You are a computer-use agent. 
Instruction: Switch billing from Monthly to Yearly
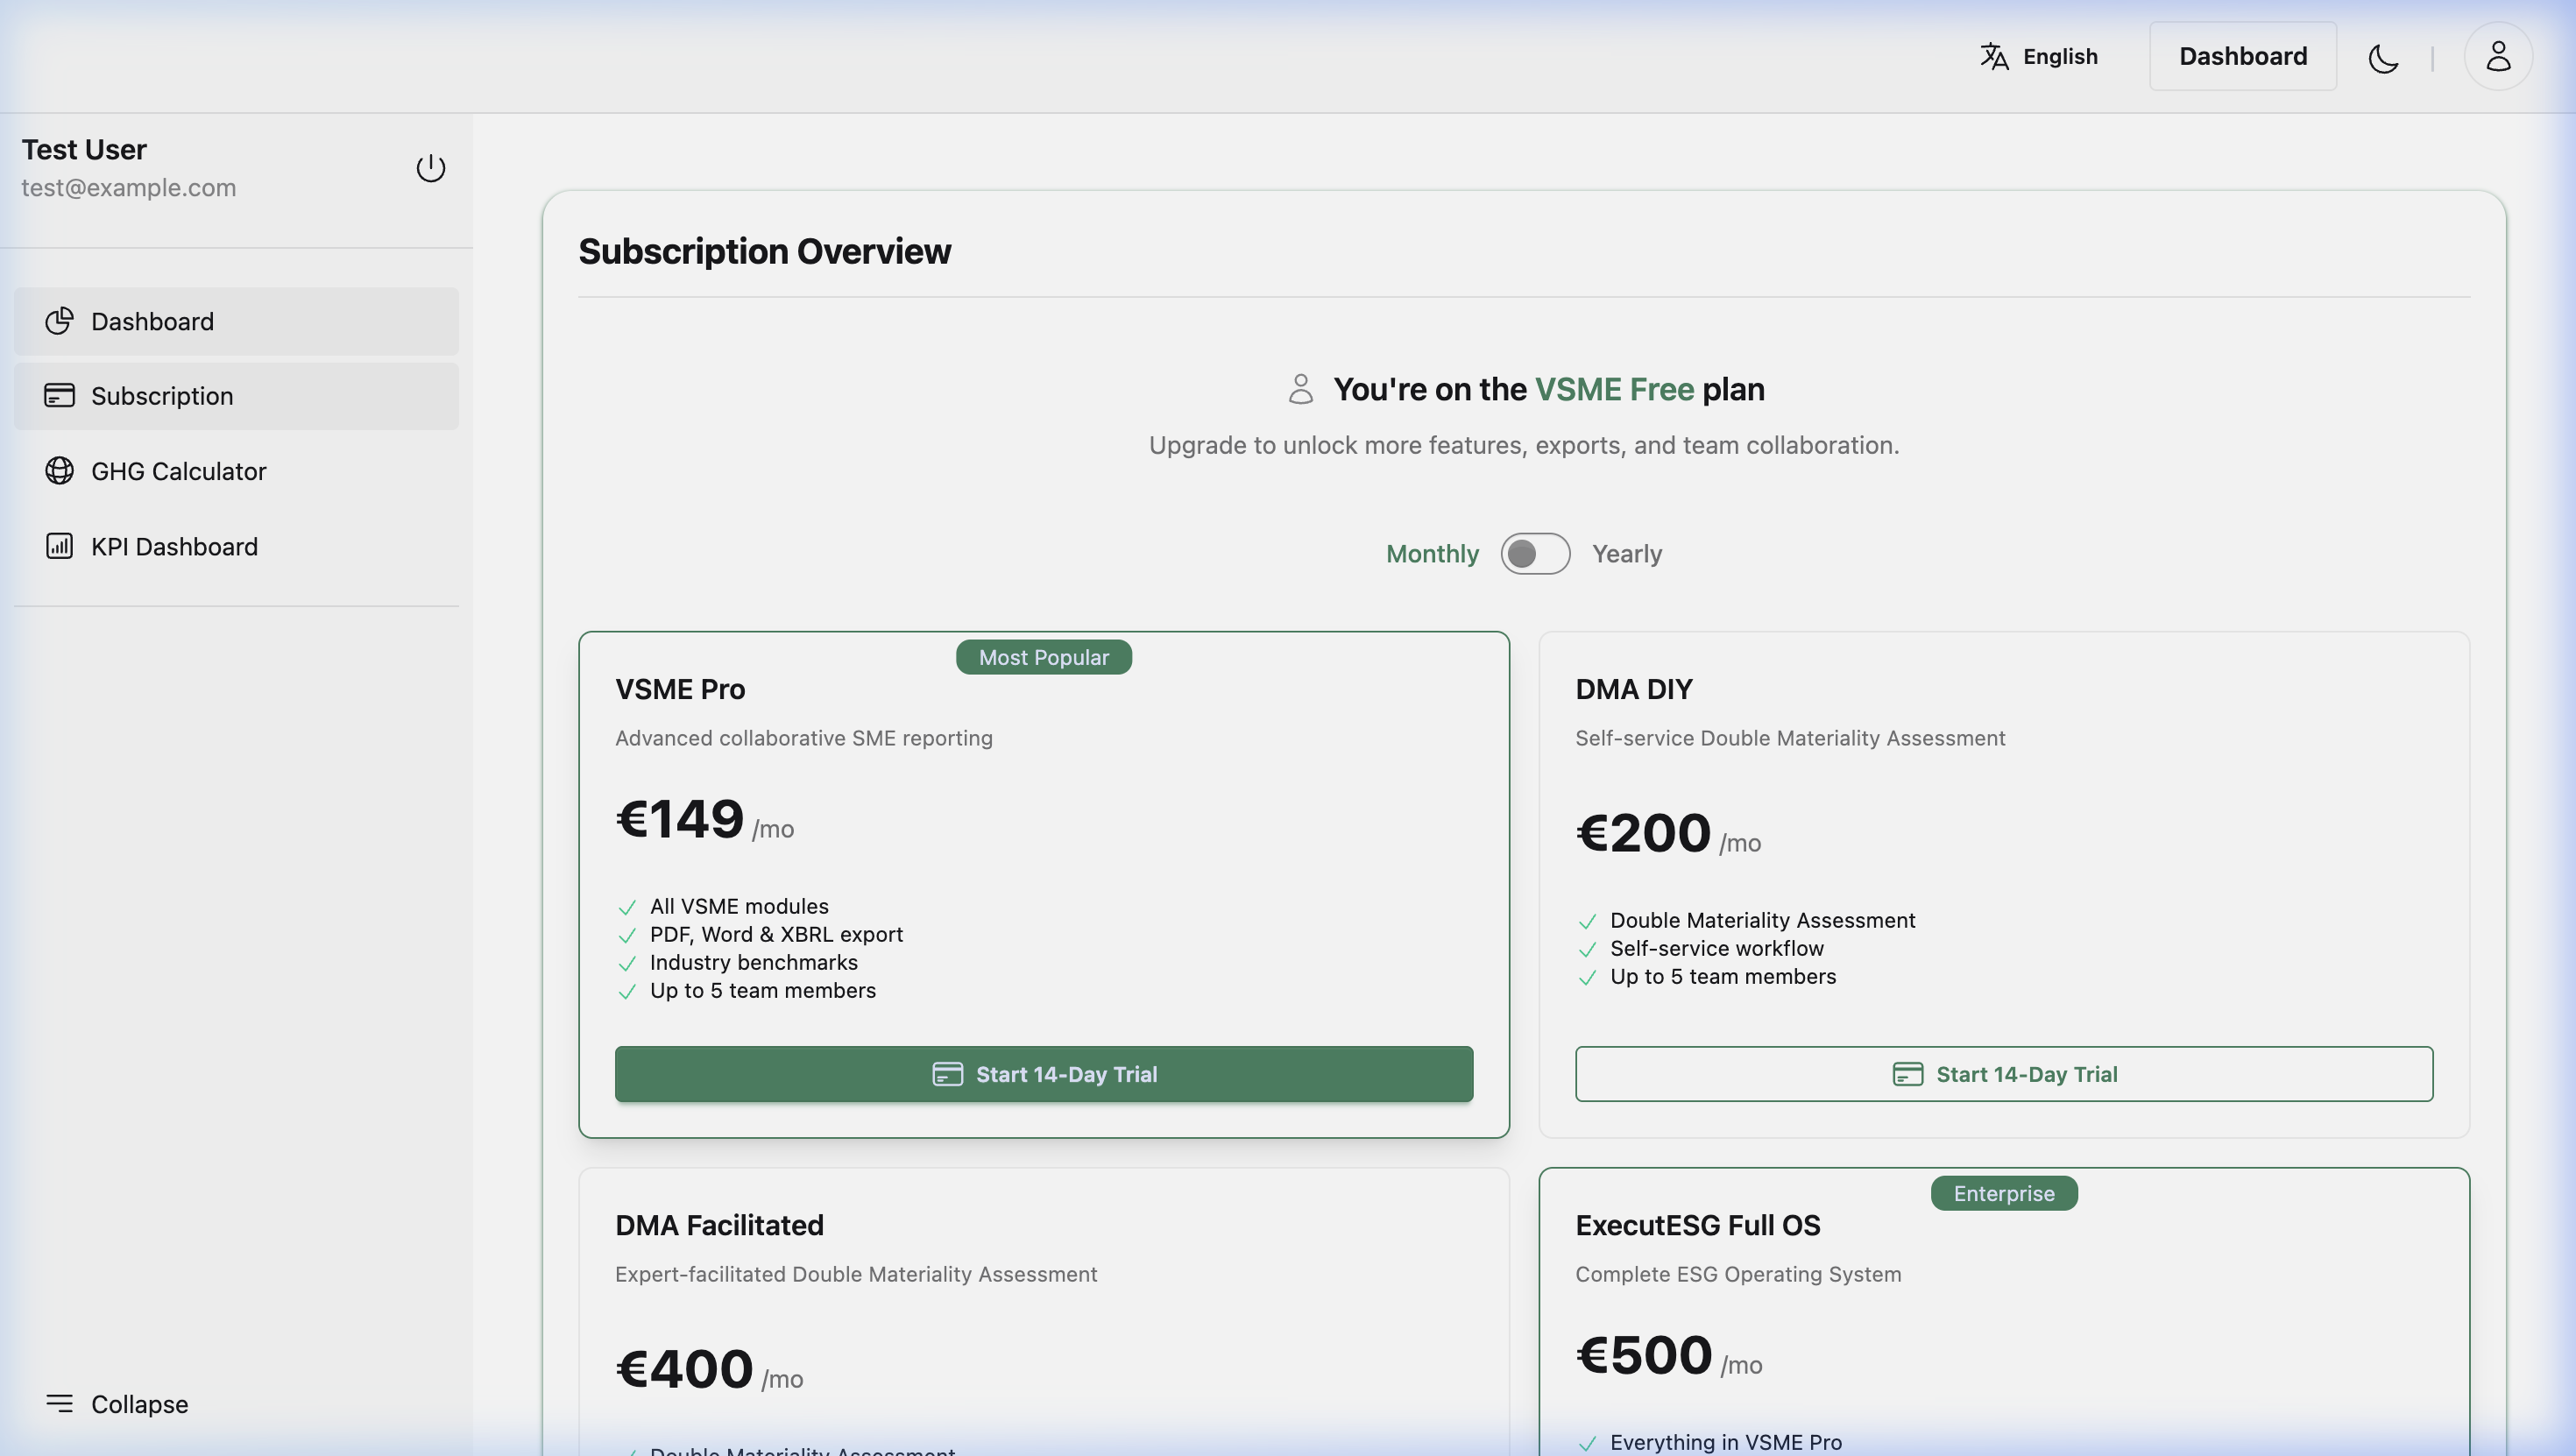pos(1535,553)
